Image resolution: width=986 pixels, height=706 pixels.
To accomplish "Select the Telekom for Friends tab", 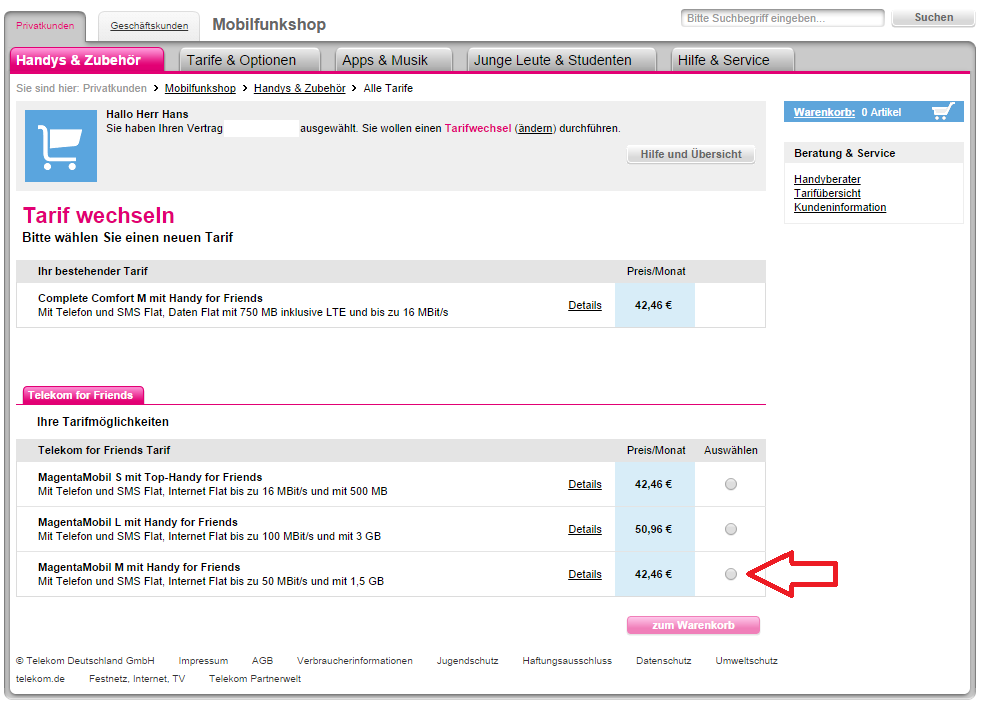I will point(83,395).
